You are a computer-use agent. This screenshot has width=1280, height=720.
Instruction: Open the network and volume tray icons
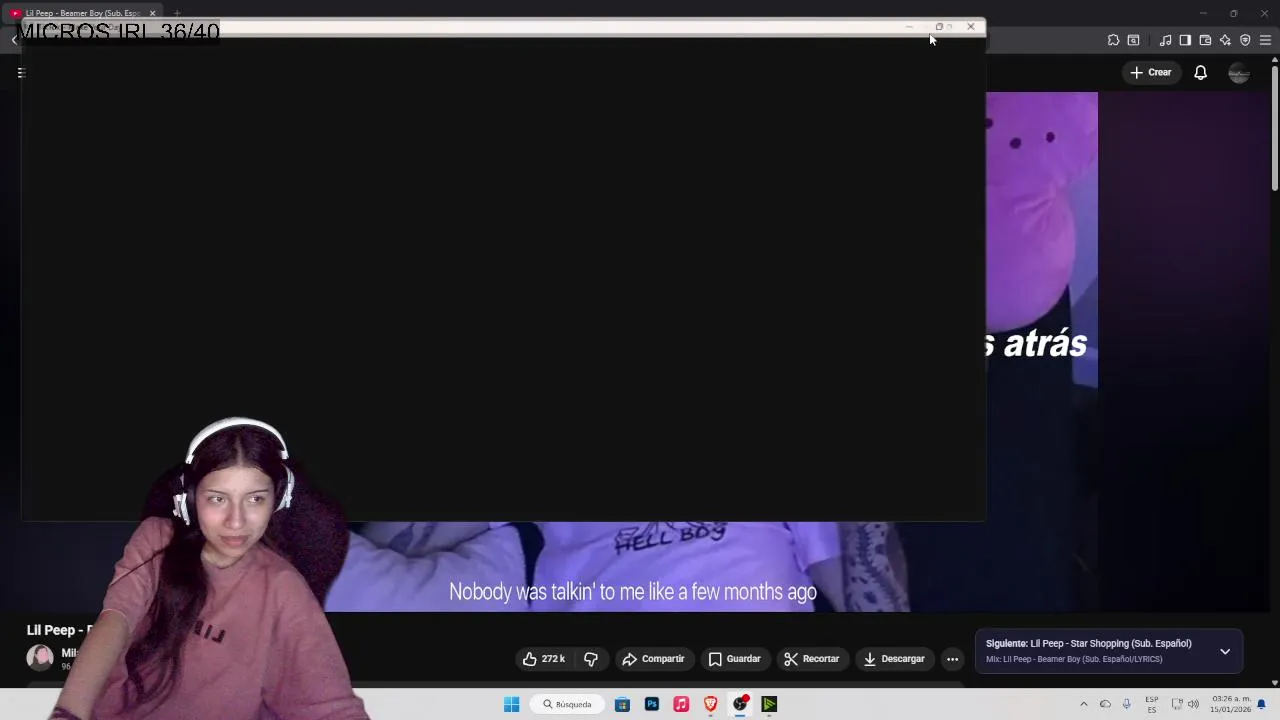pyautogui.click(x=1185, y=704)
